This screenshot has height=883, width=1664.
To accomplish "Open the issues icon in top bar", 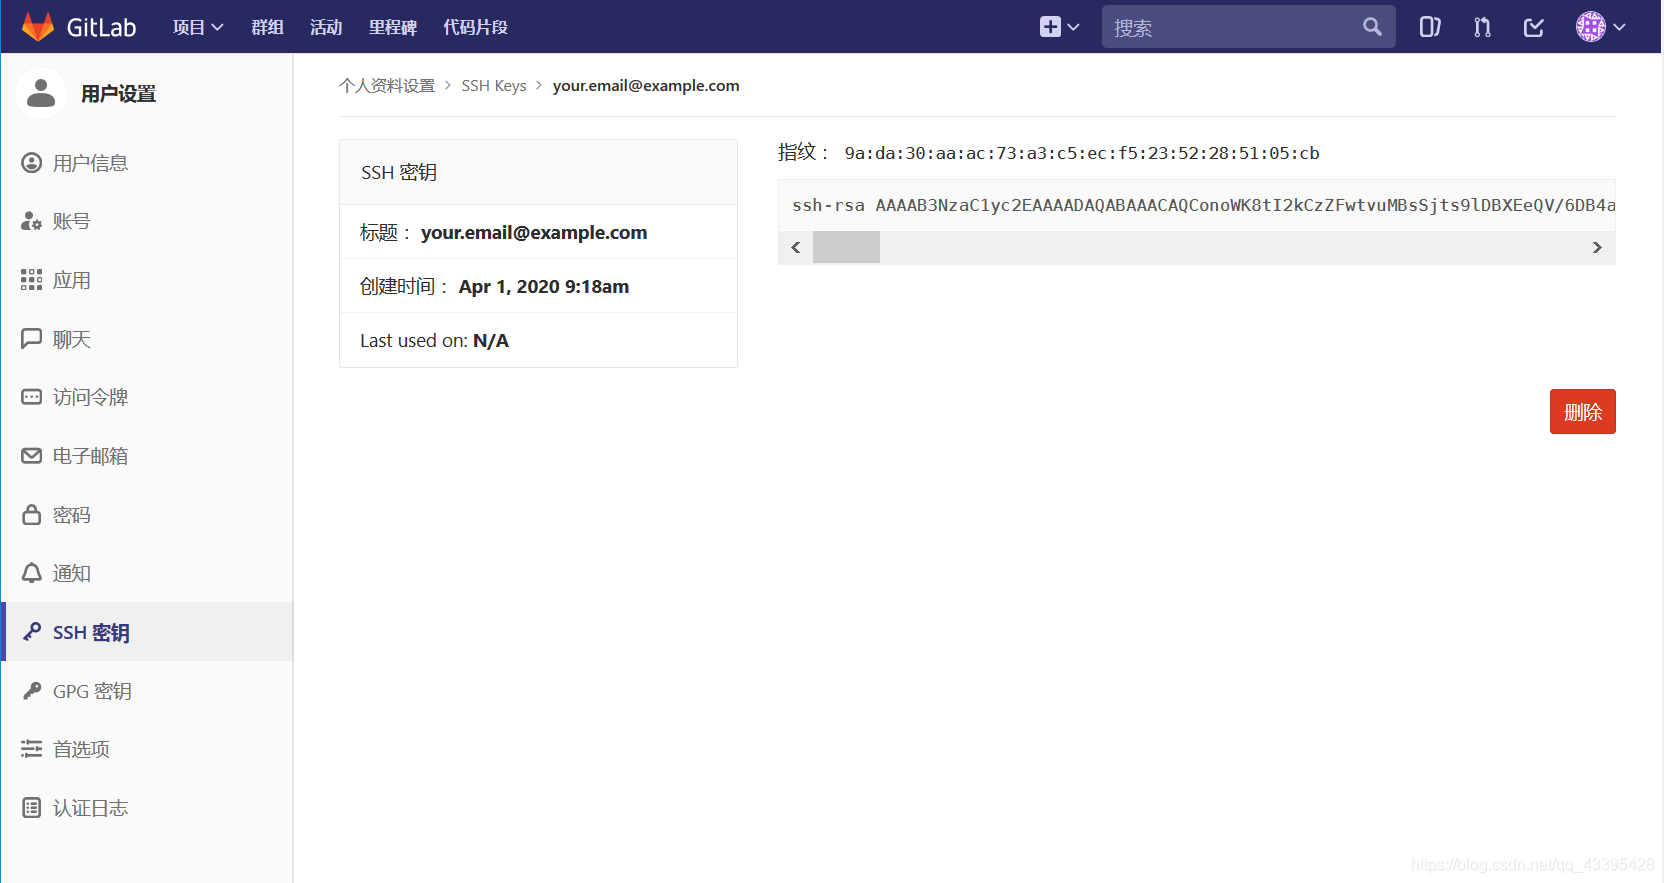I will pos(1430,27).
